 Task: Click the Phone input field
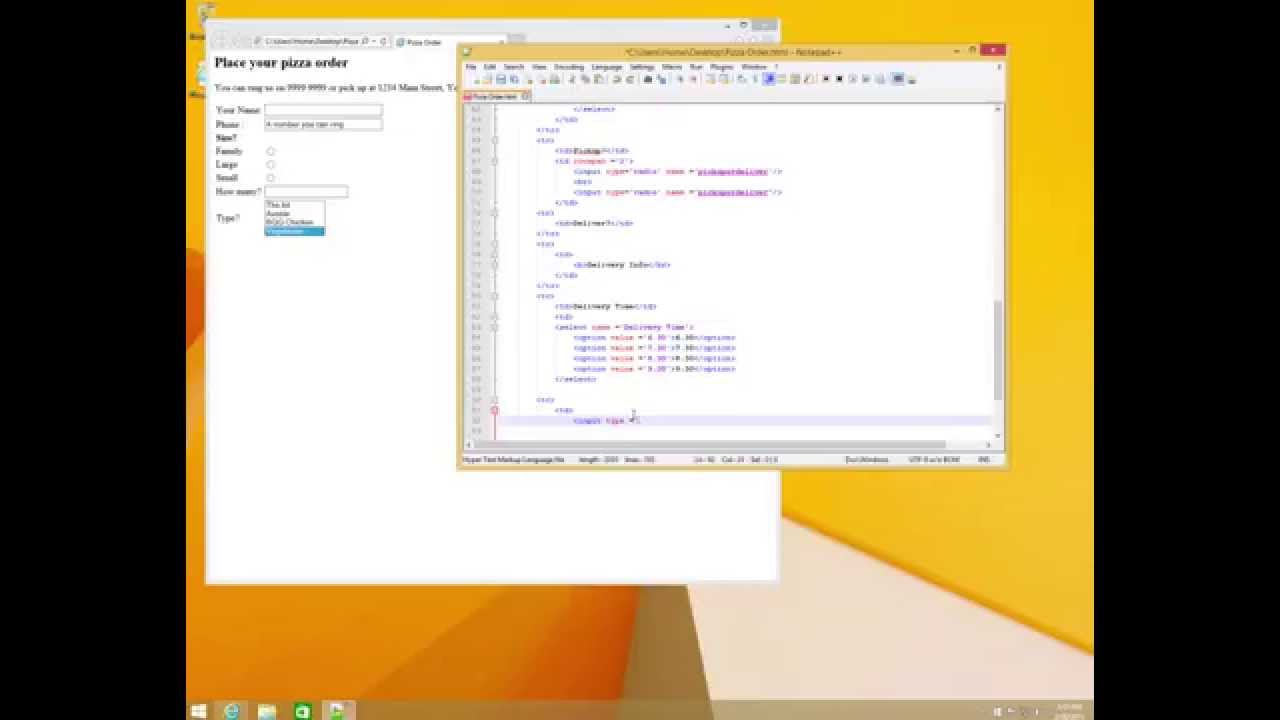tap(323, 124)
